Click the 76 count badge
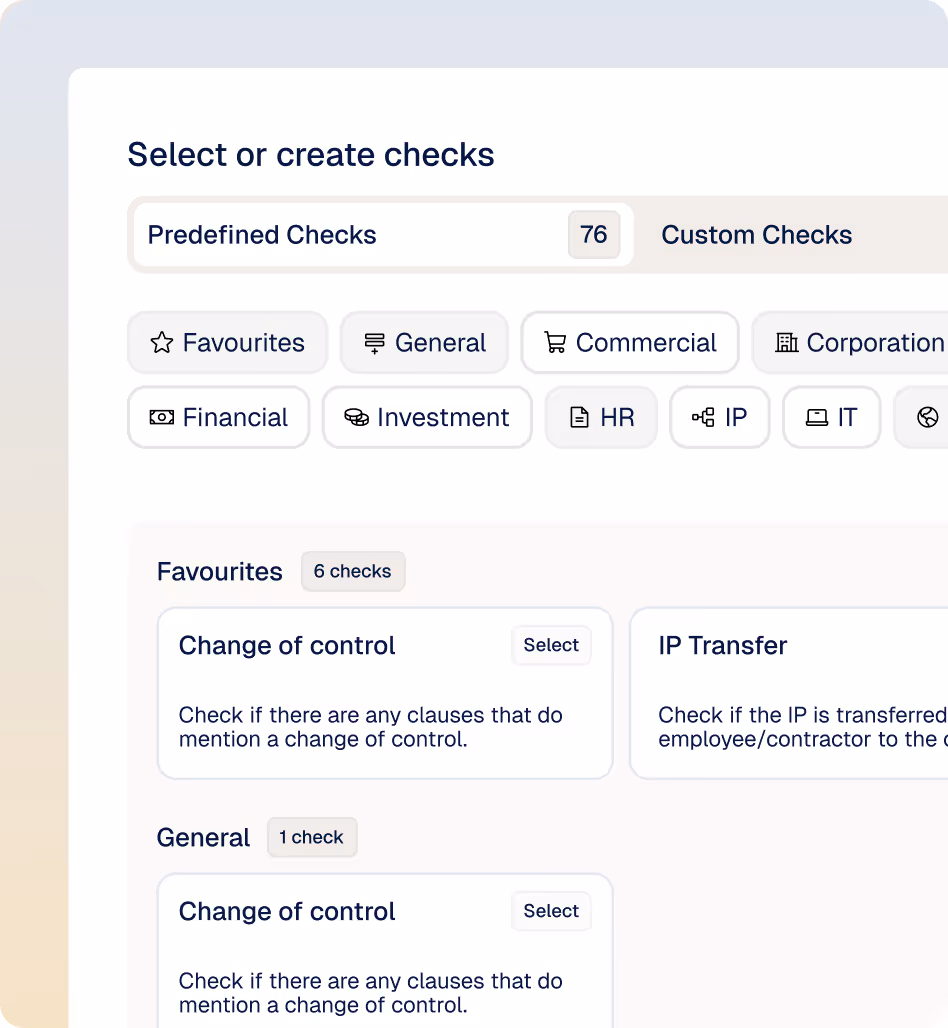Image resolution: width=948 pixels, height=1028 pixels. click(594, 235)
